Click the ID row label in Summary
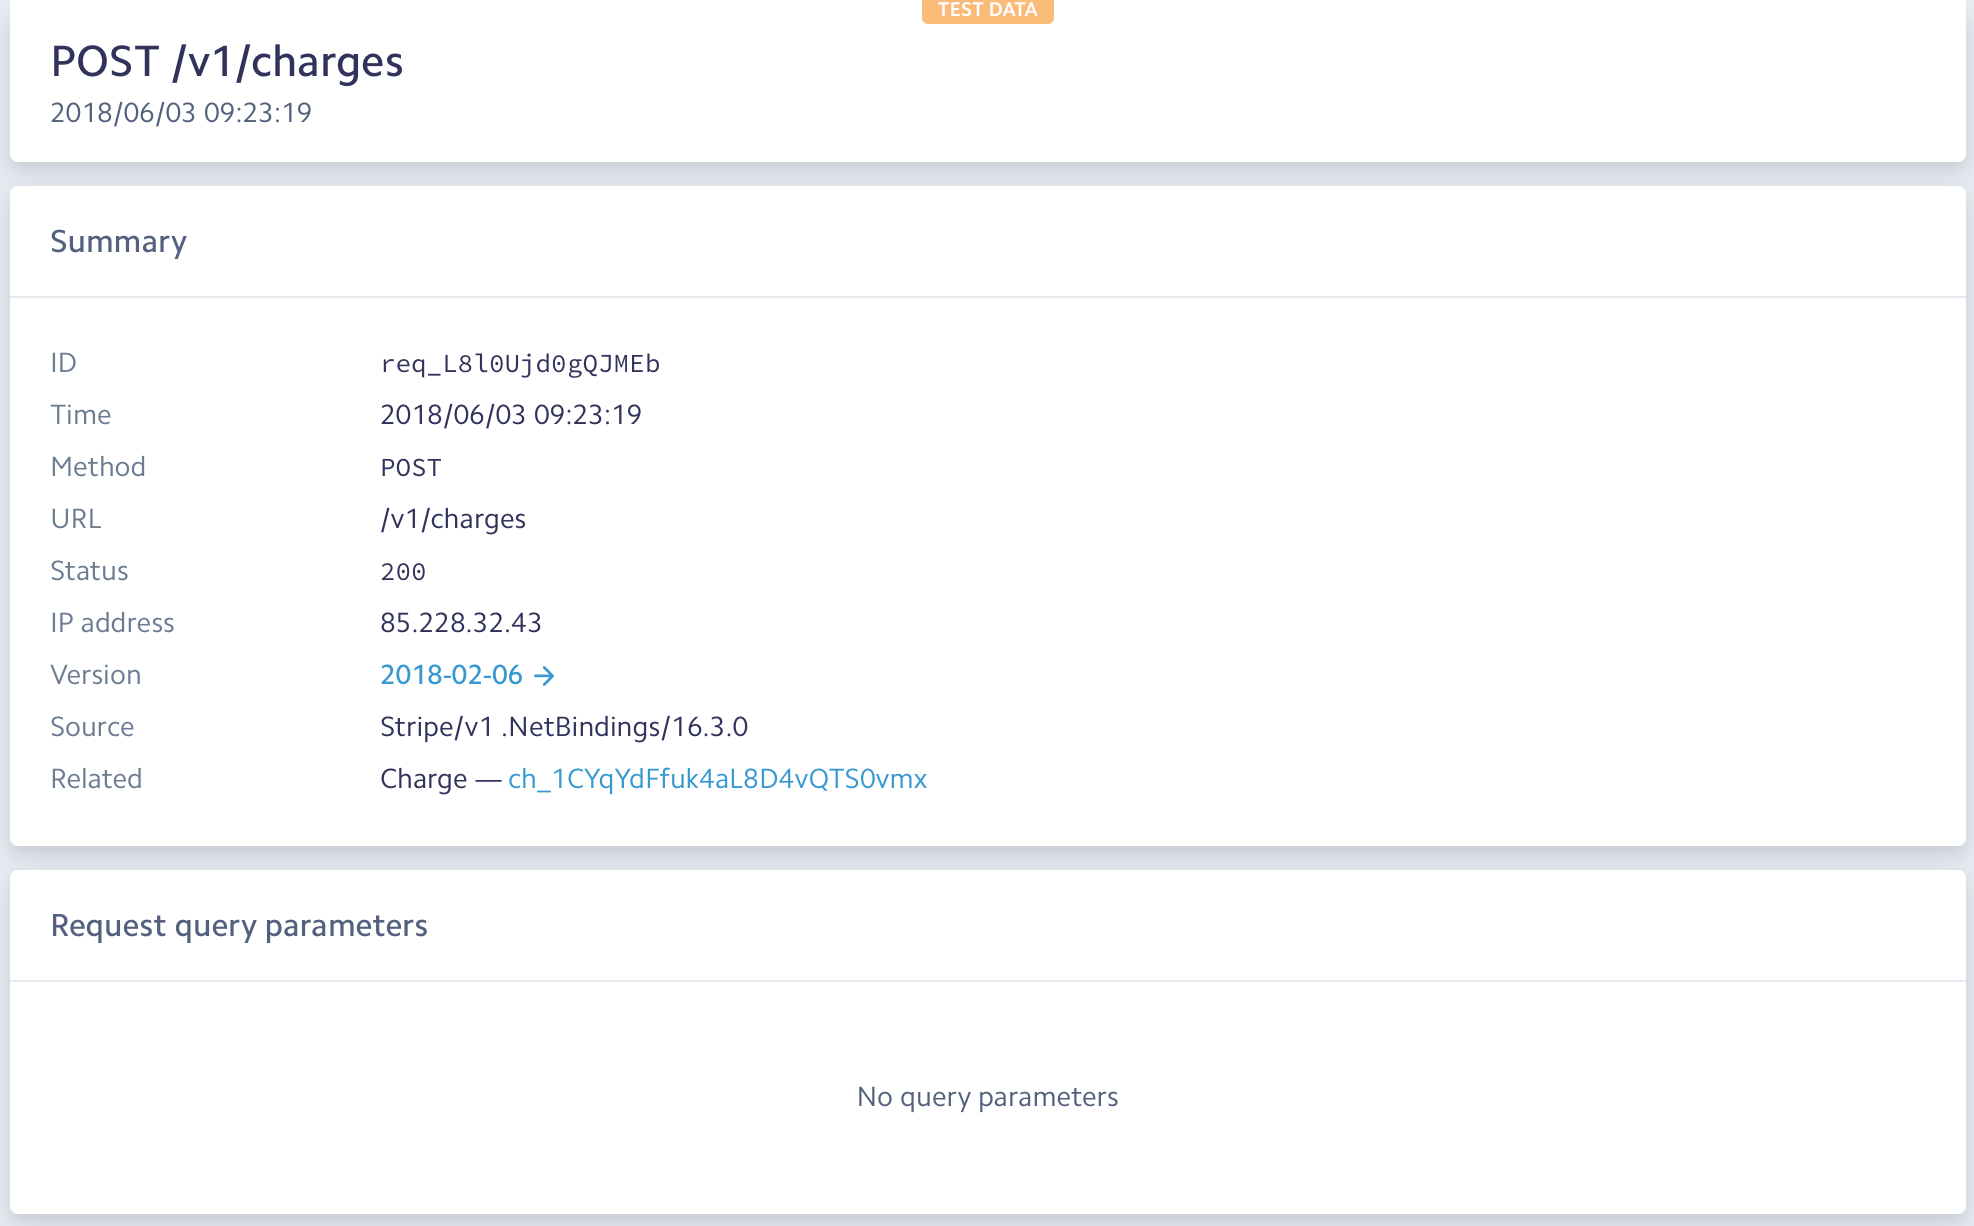This screenshot has width=1974, height=1226. point(64,362)
